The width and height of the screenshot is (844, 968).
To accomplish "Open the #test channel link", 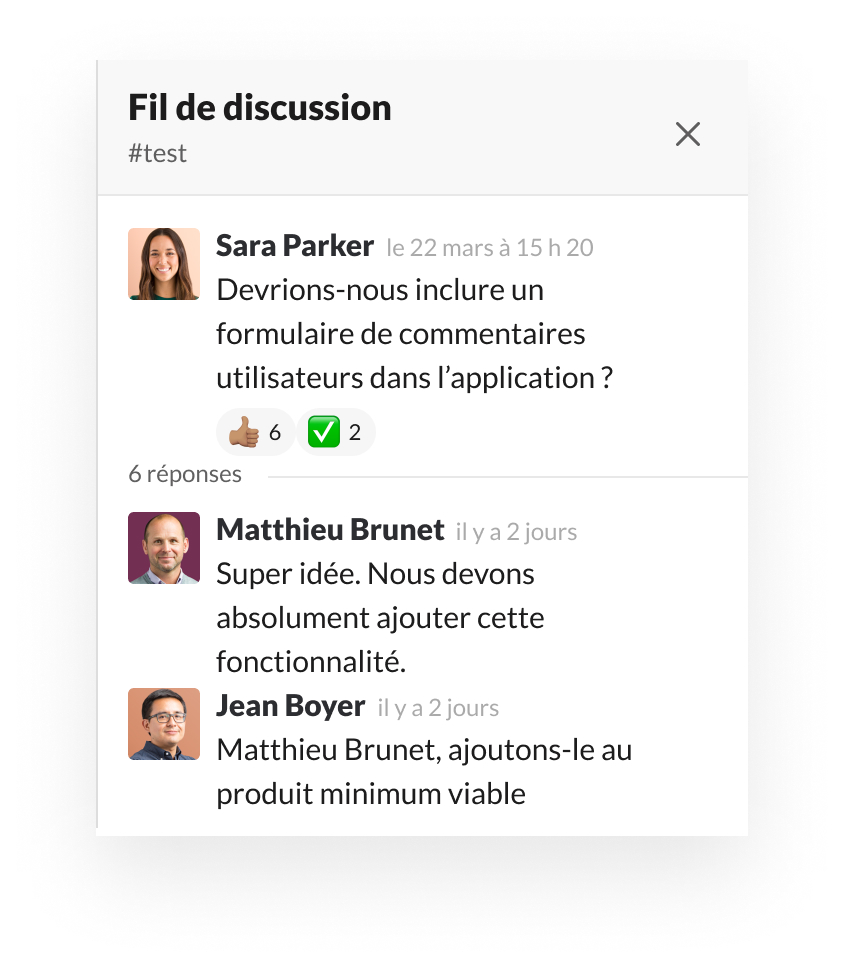I will click(157, 154).
